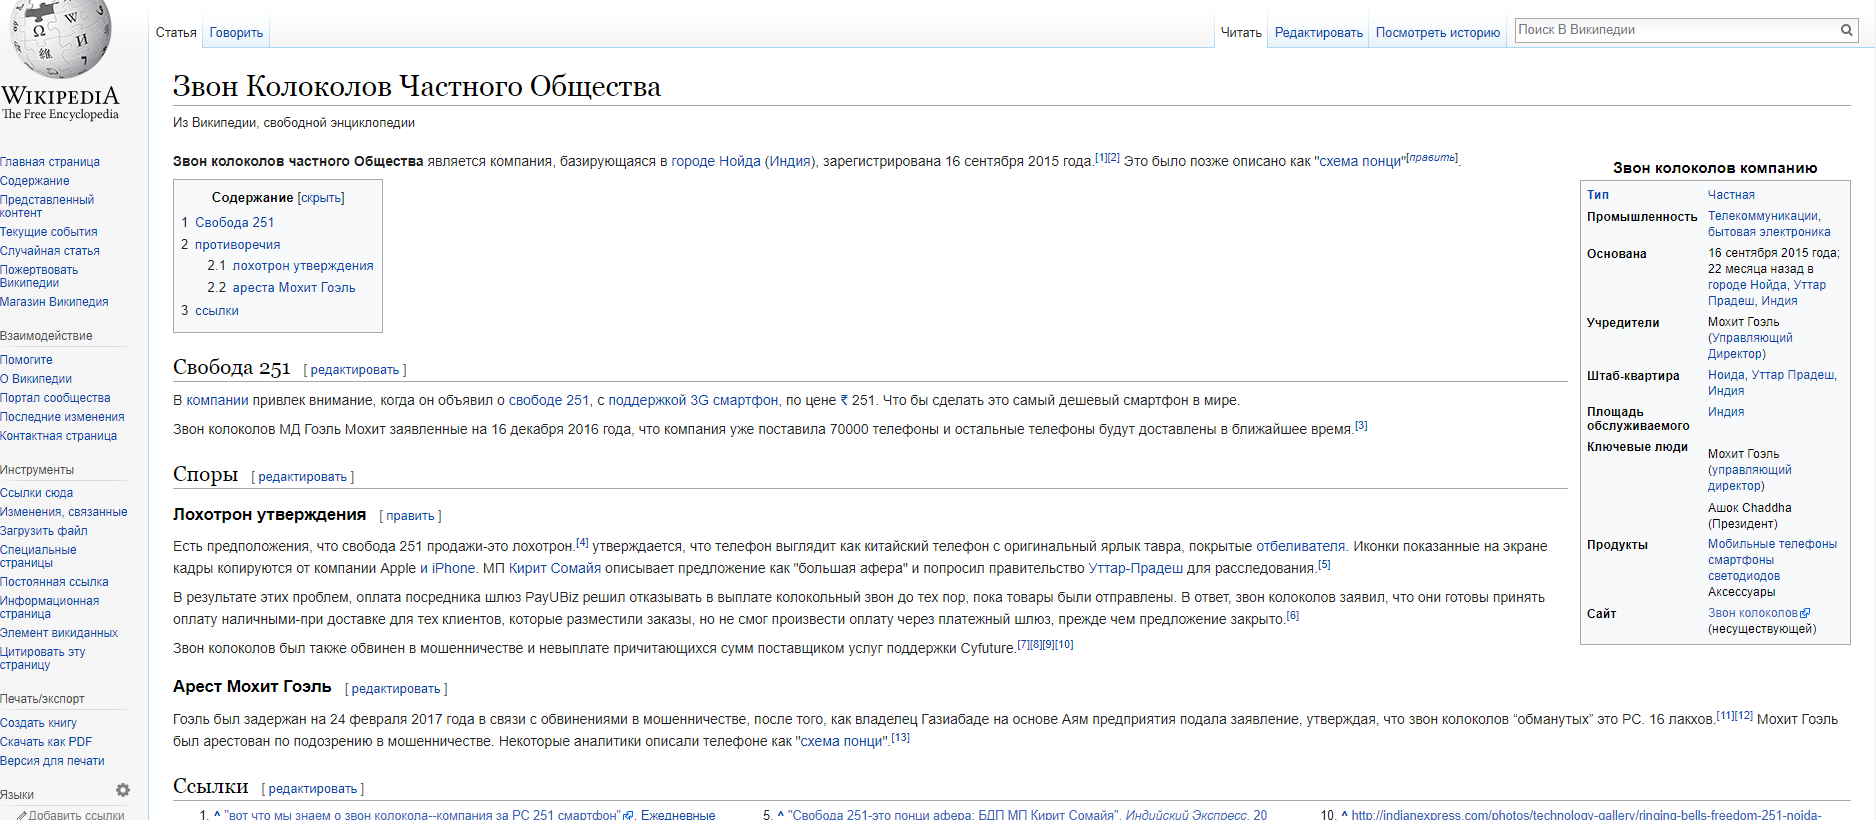Click Скачать как PDF link
This screenshot has height=820, width=1876.
46,742
